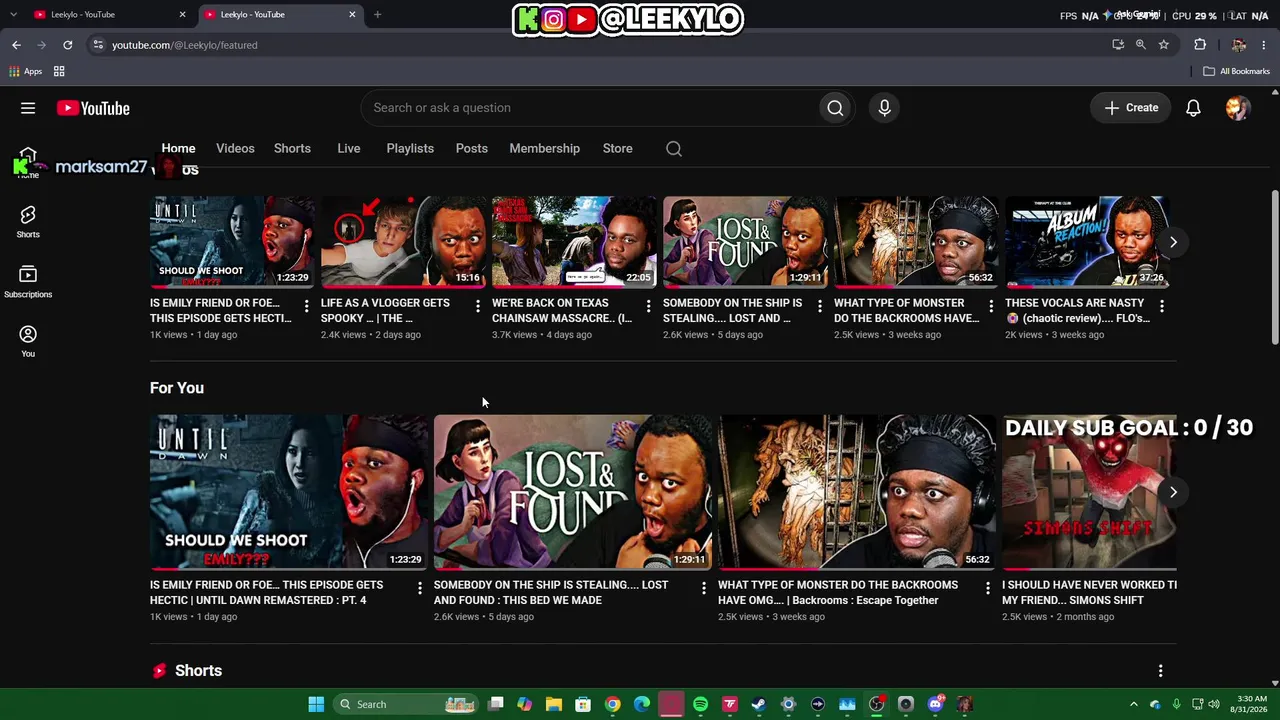Go to the YouTube logo homepage
Viewport: 1280px width, 720px height.
pyautogui.click(x=93, y=108)
